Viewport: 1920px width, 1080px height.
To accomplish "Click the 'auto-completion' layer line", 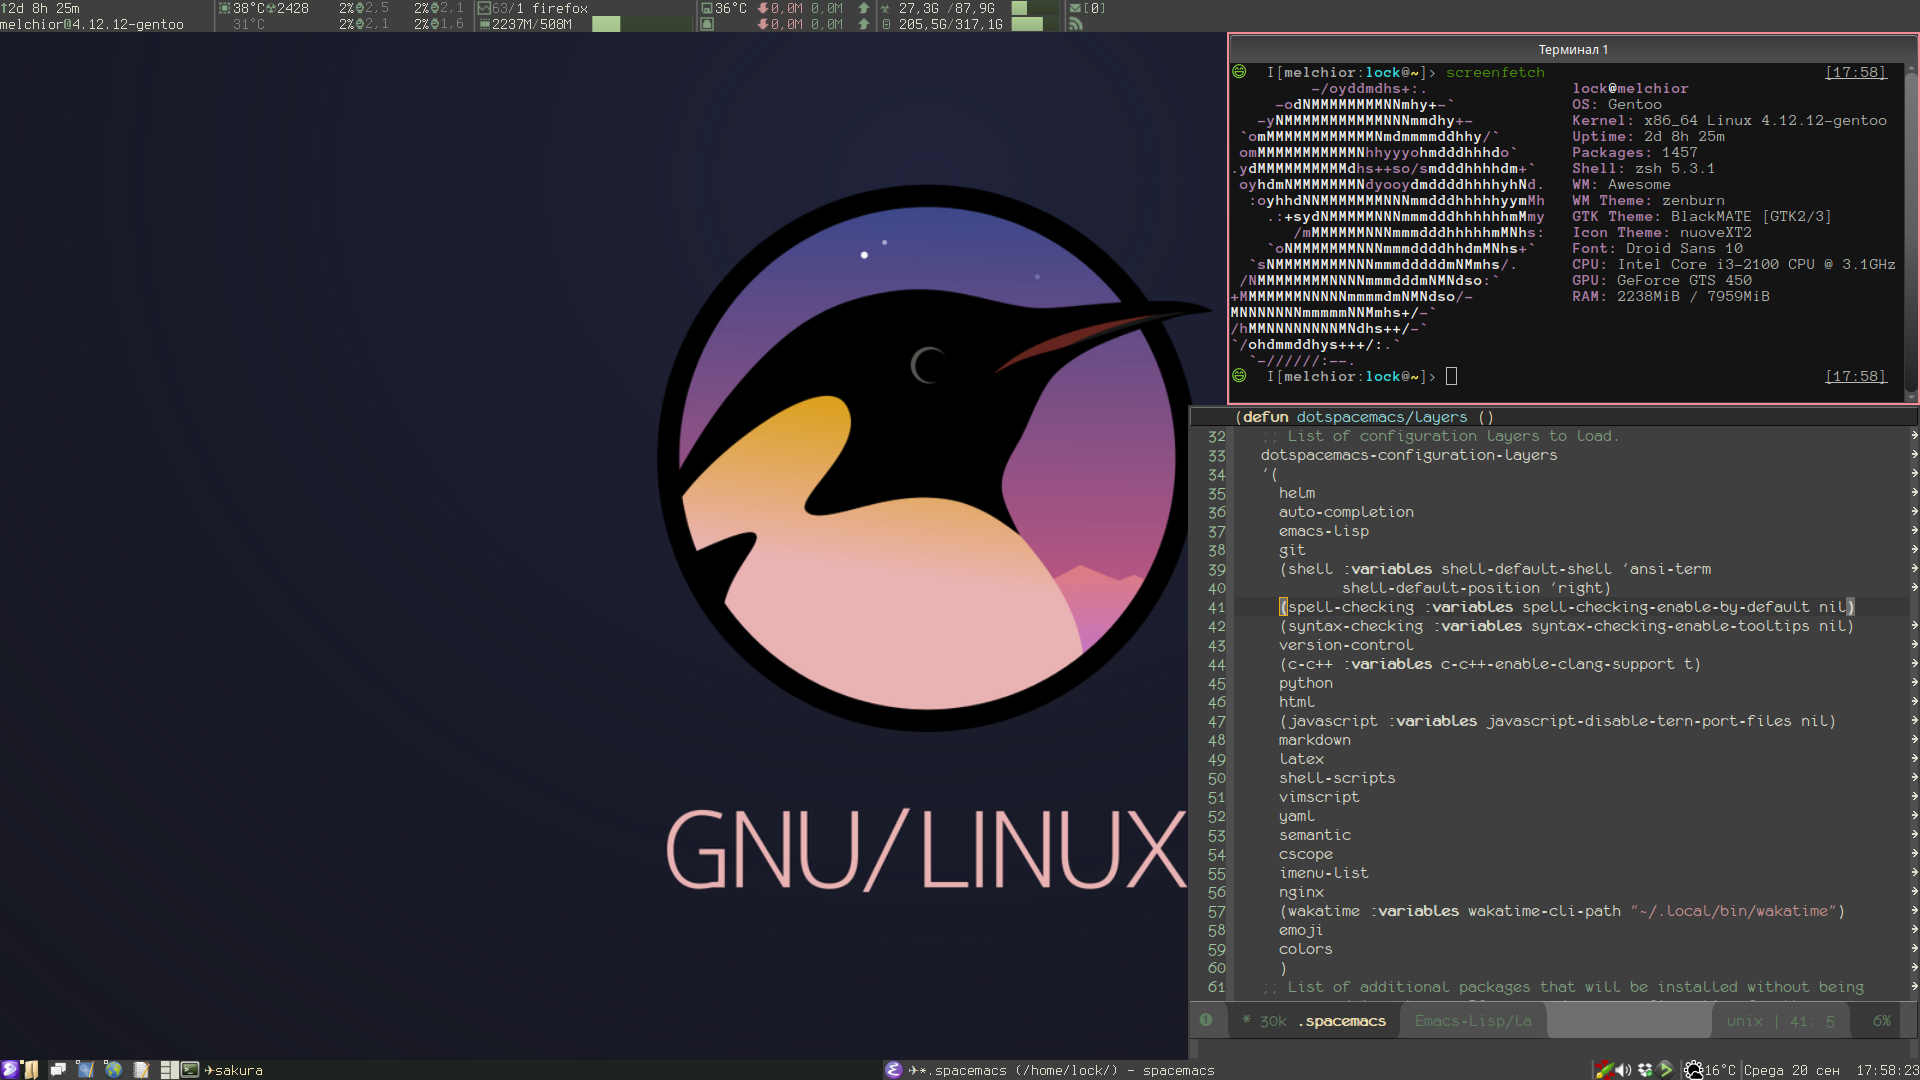I will coord(1346,512).
